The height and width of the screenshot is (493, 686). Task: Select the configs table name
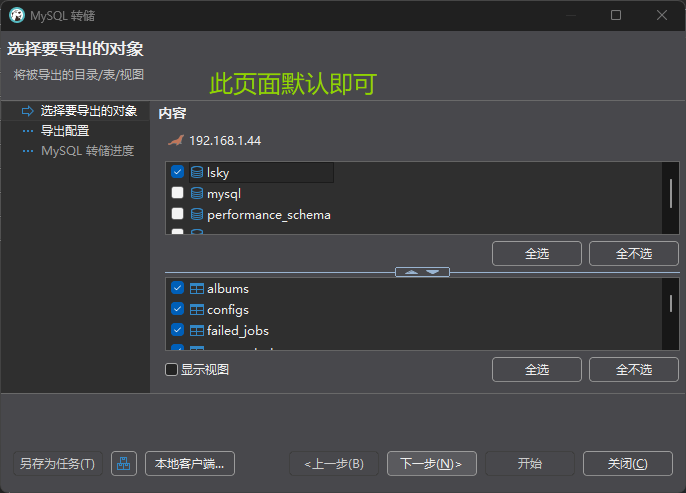(228, 310)
